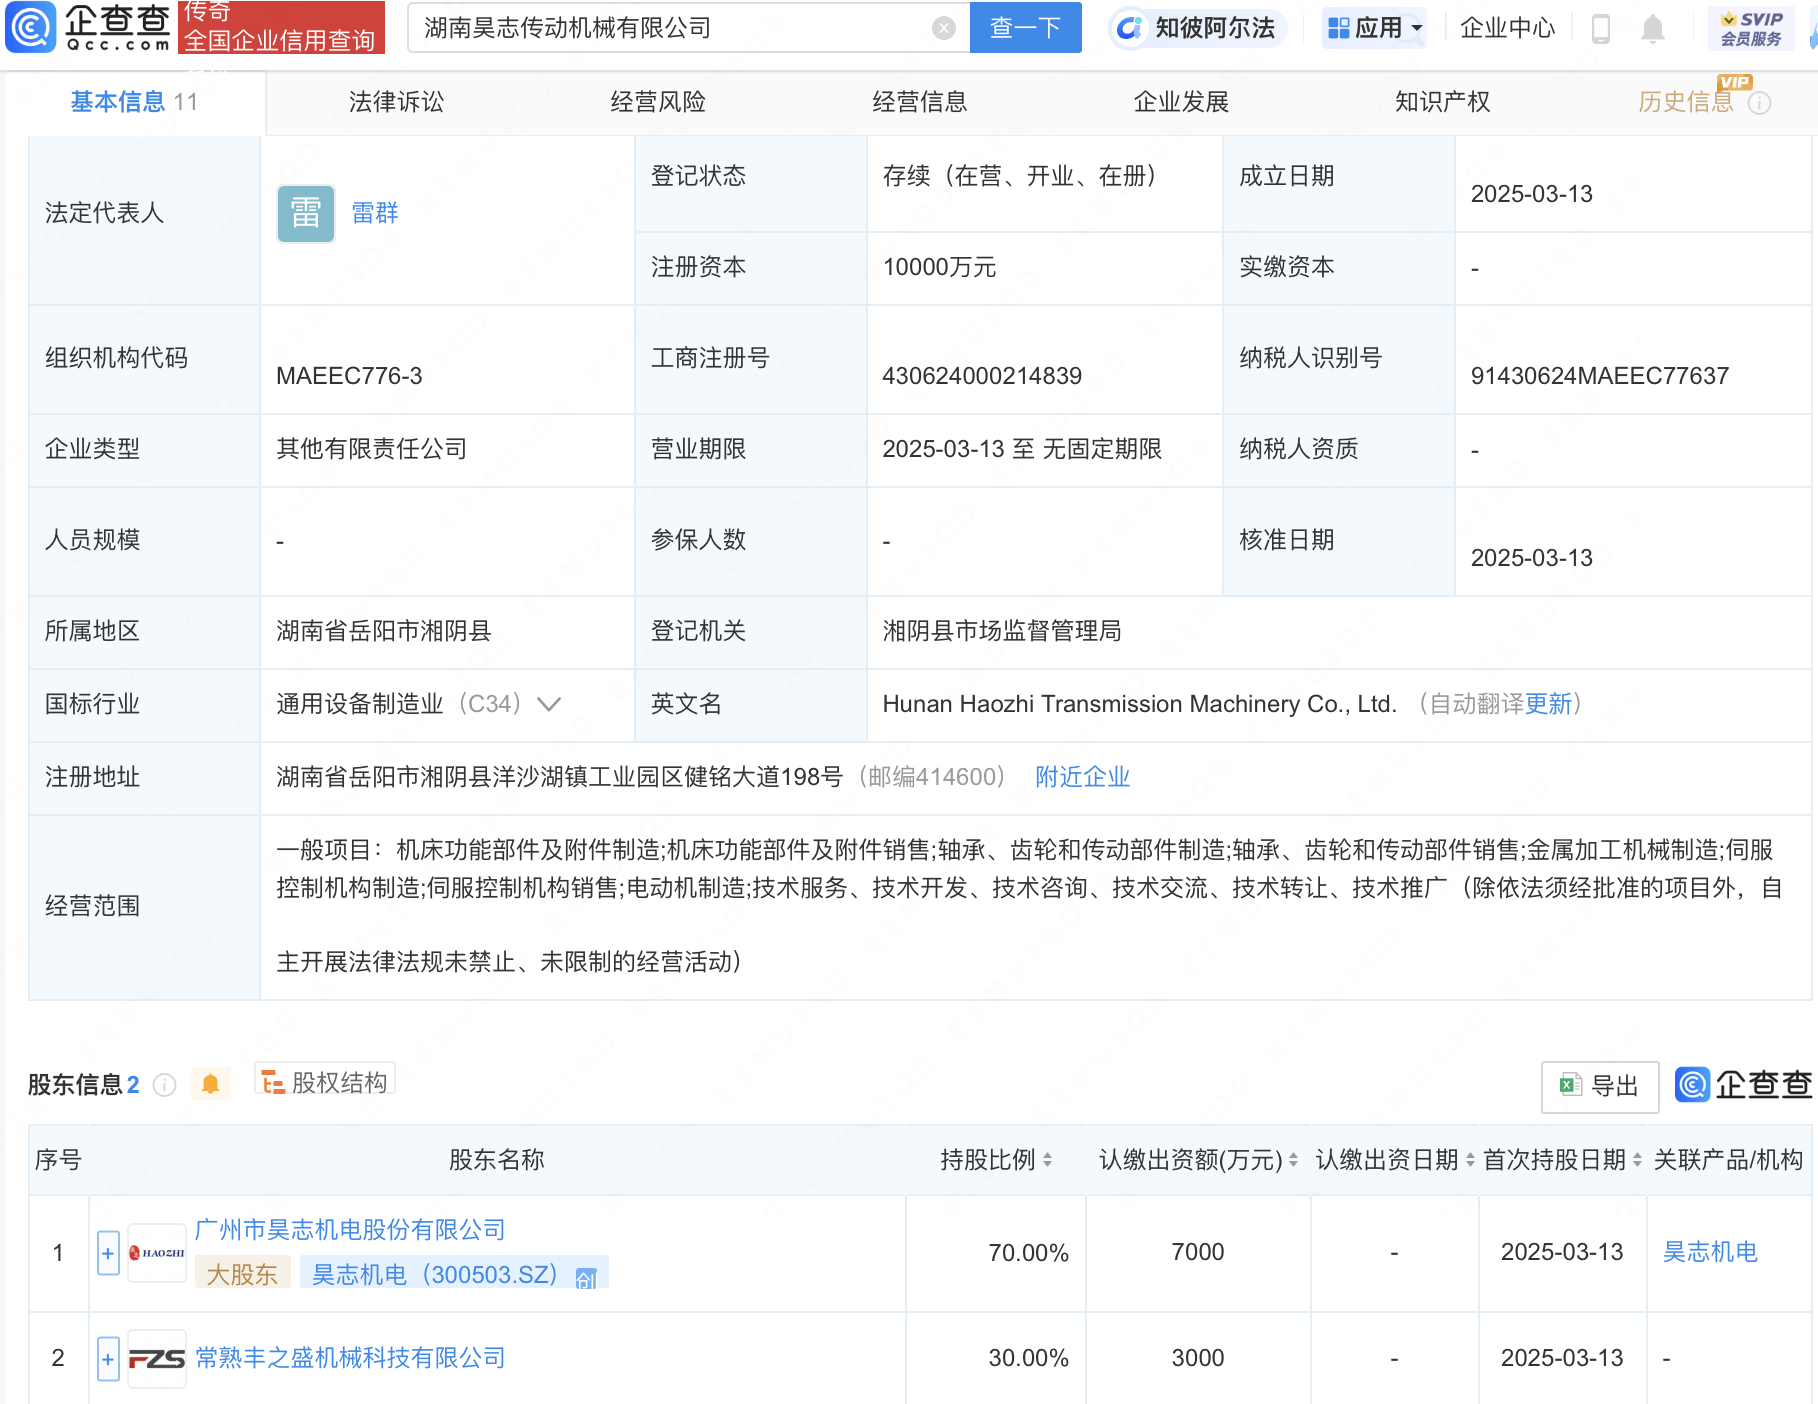
Task: Select 3000 subscribed capital cell
Action: coord(1198,1358)
